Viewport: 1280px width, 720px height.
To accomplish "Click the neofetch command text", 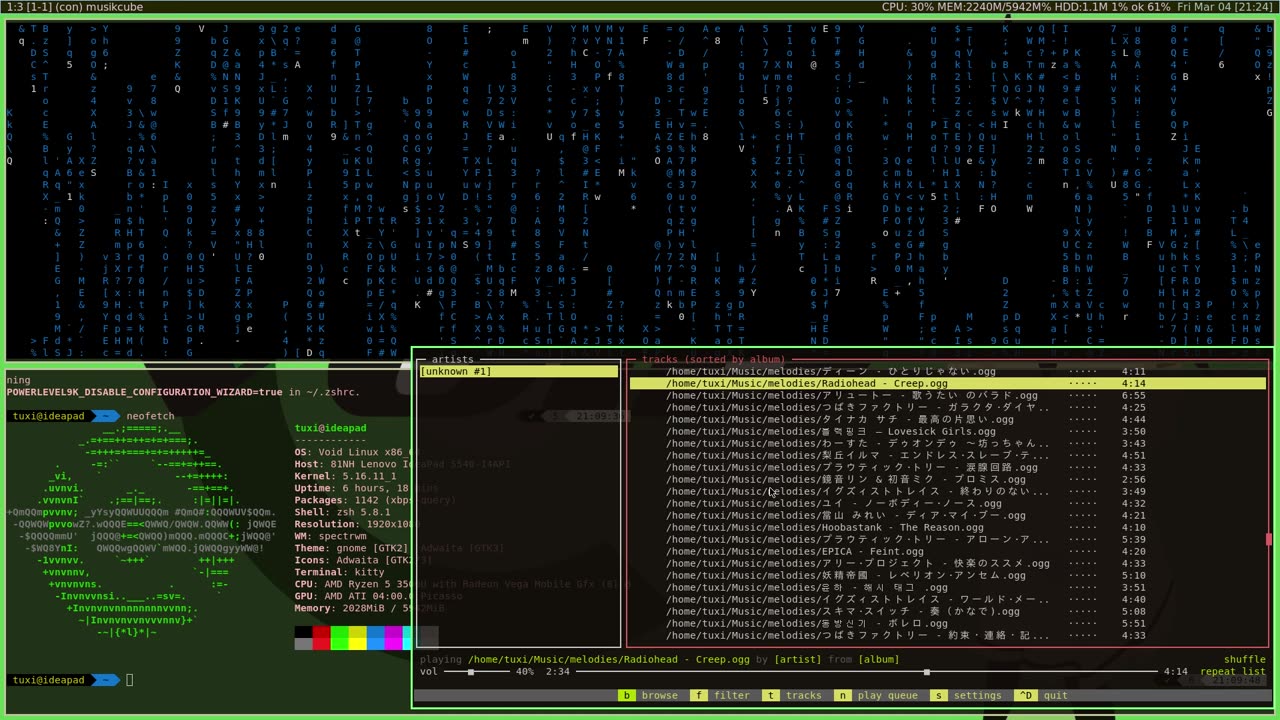I will pyautogui.click(x=150, y=416).
